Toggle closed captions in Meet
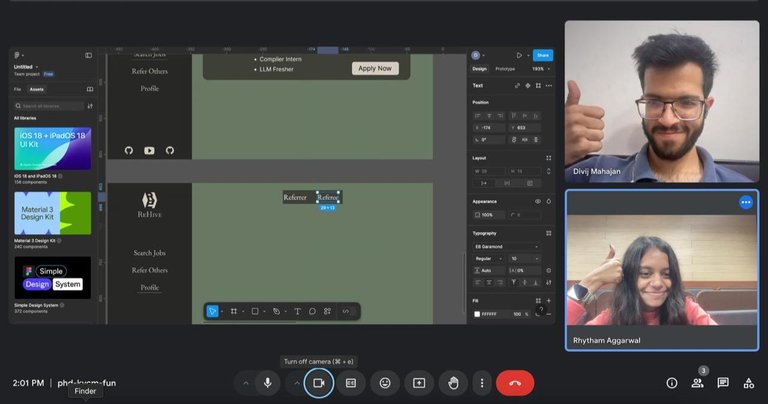 [x=351, y=383]
